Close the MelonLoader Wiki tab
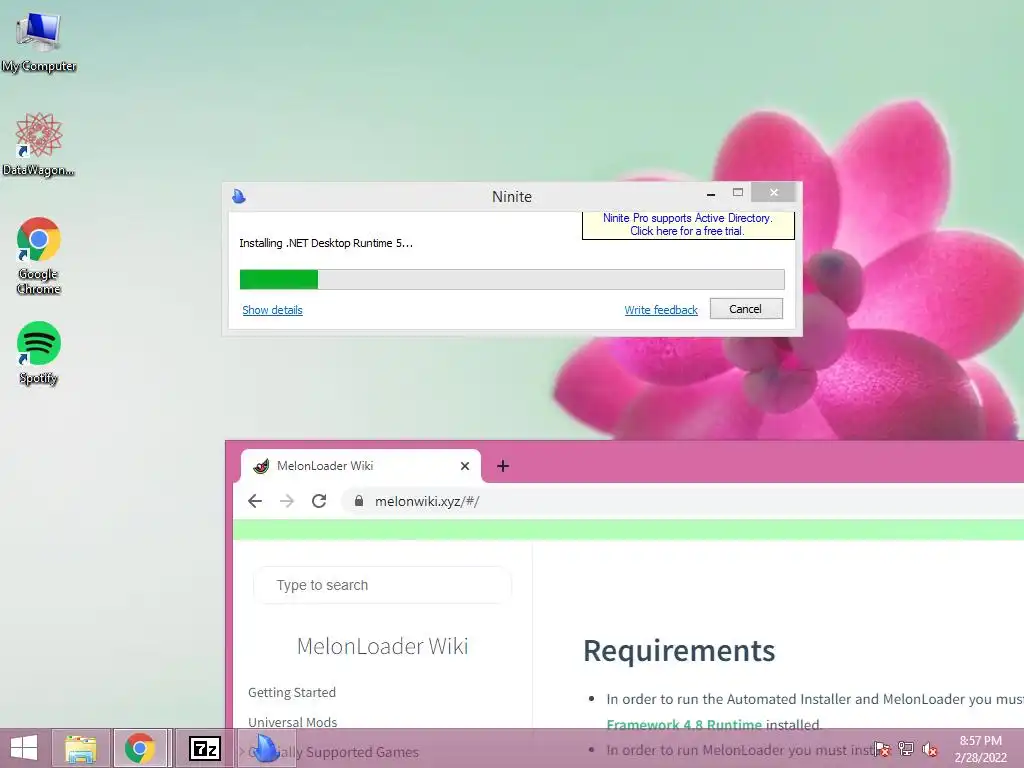The height and width of the screenshot is (768, 1024). [x=465, y=466]
